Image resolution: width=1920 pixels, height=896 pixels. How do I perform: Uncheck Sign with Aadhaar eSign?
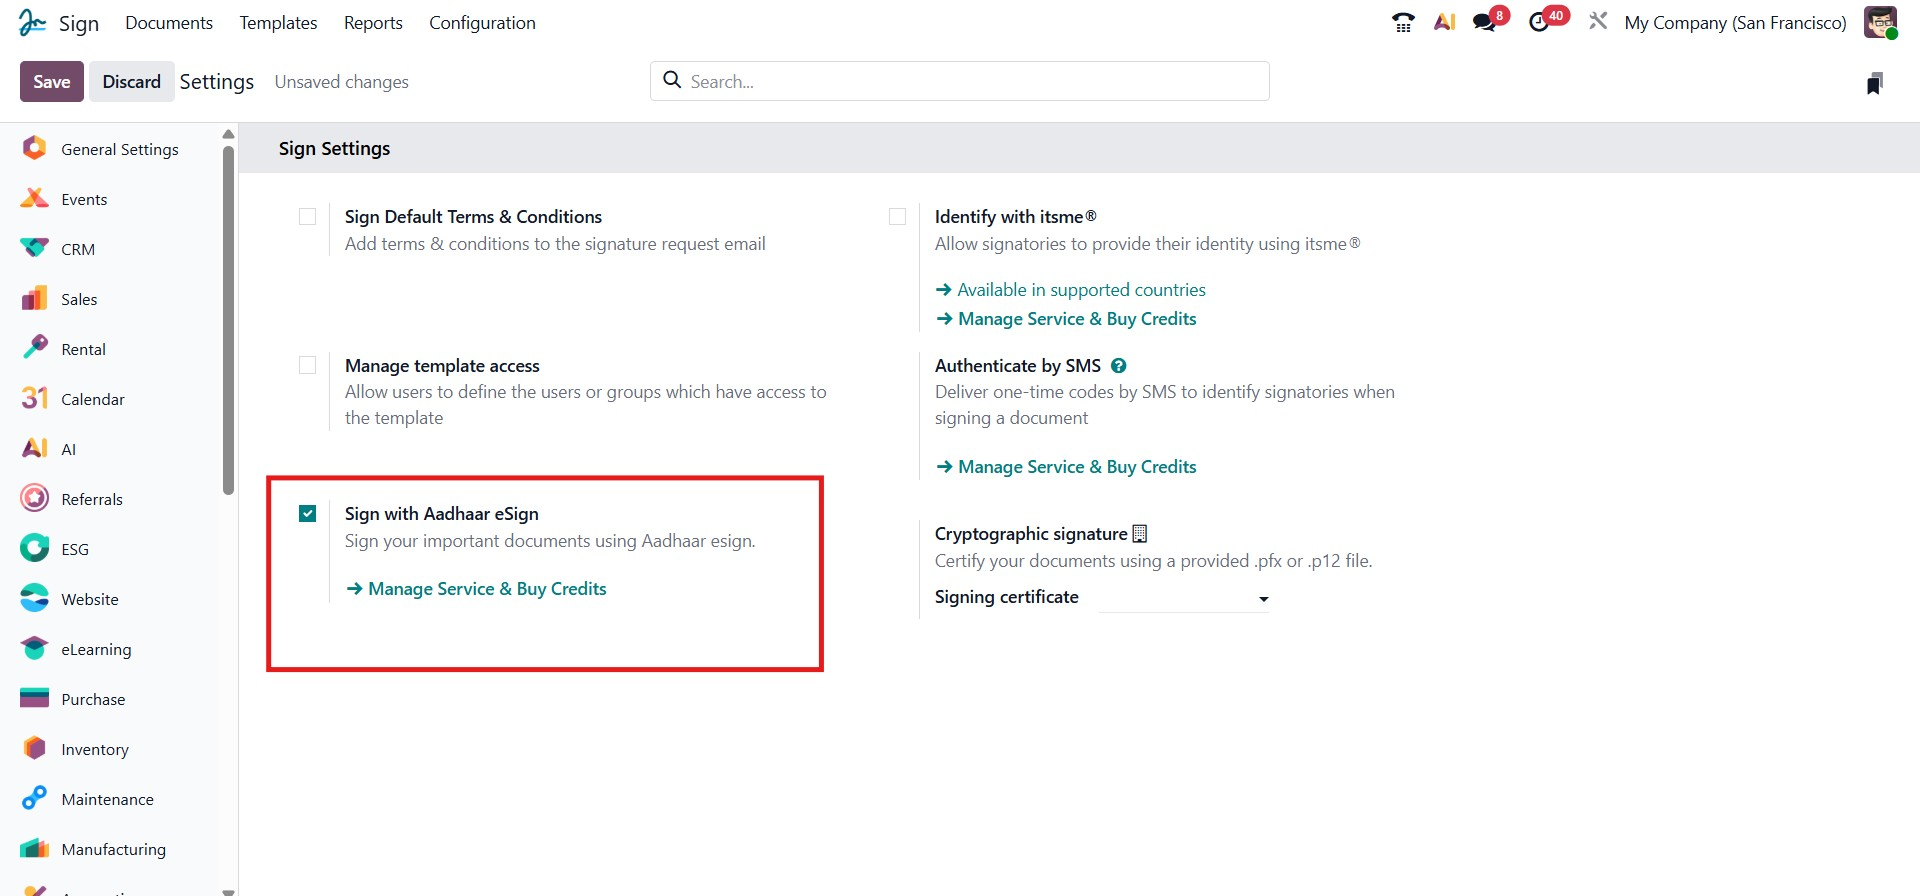click(308, 514)
